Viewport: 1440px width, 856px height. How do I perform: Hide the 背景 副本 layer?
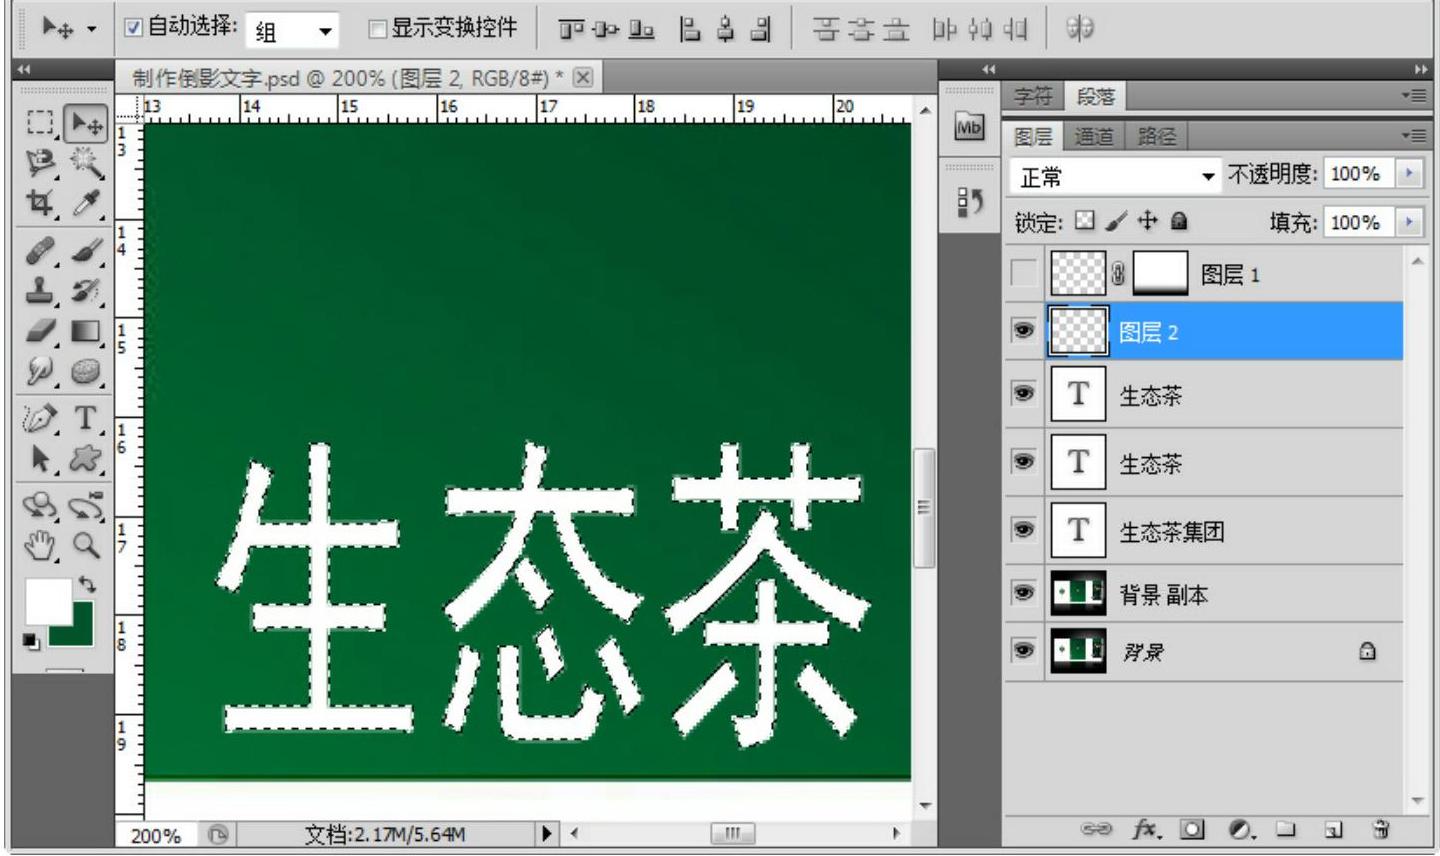click(1023, 593)
